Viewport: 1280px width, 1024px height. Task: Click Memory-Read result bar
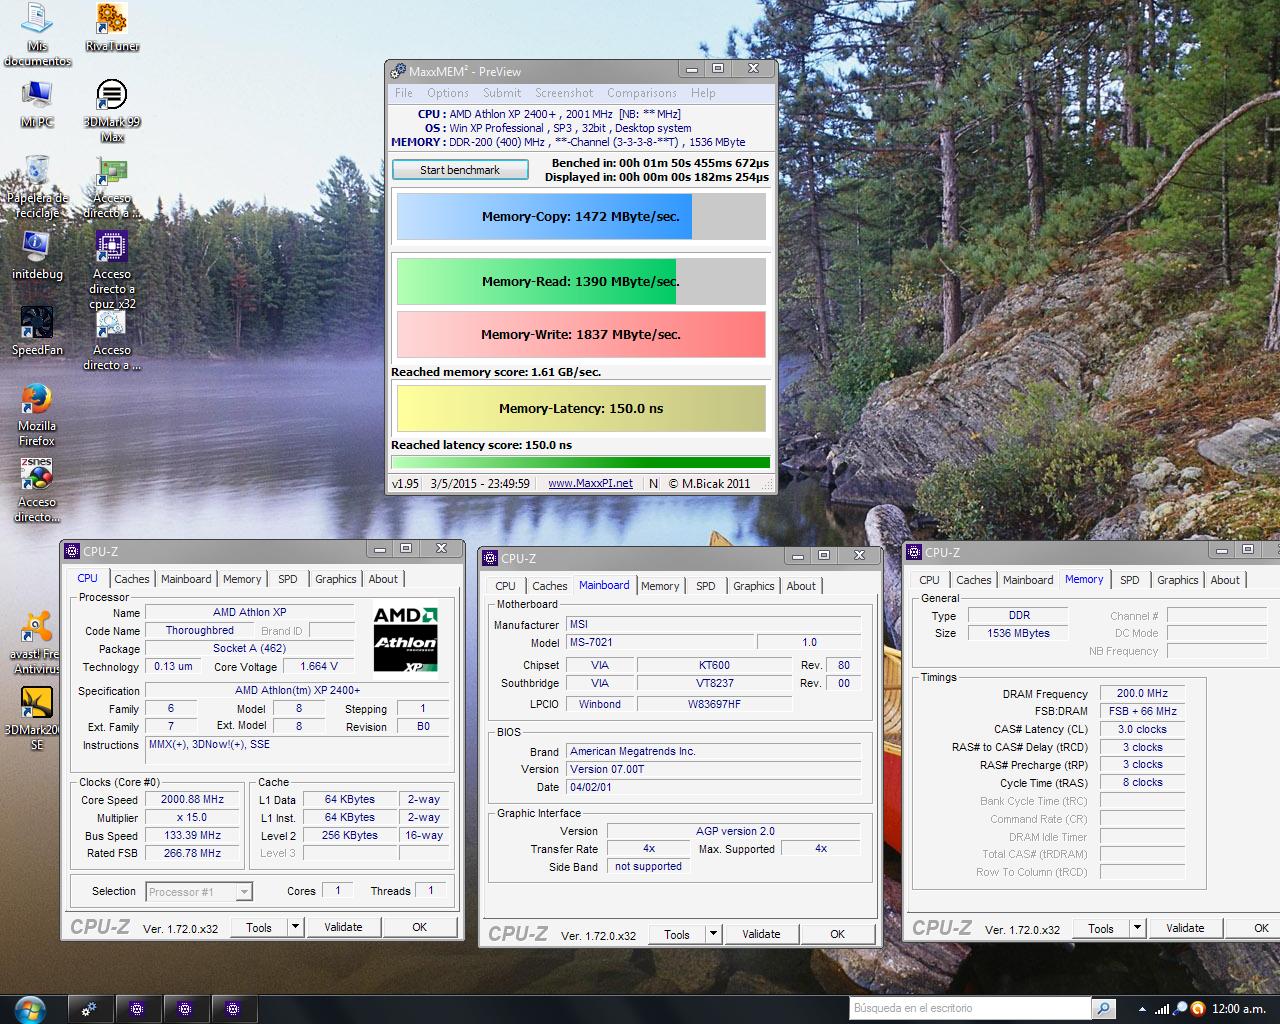coord(581,281)
